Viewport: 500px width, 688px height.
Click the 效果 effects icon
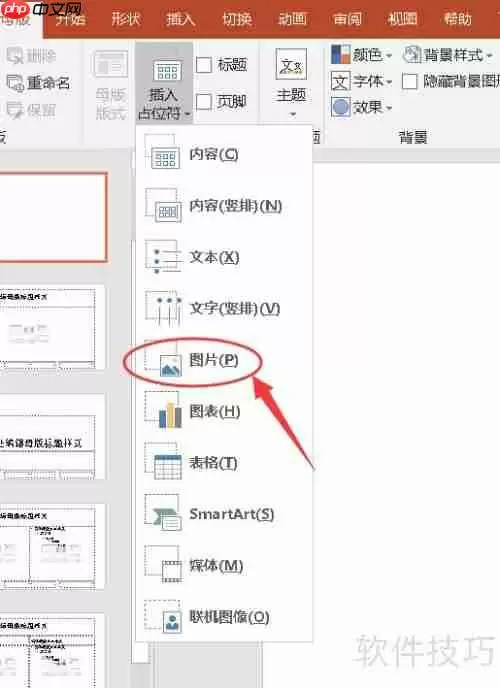pos(340,107)
